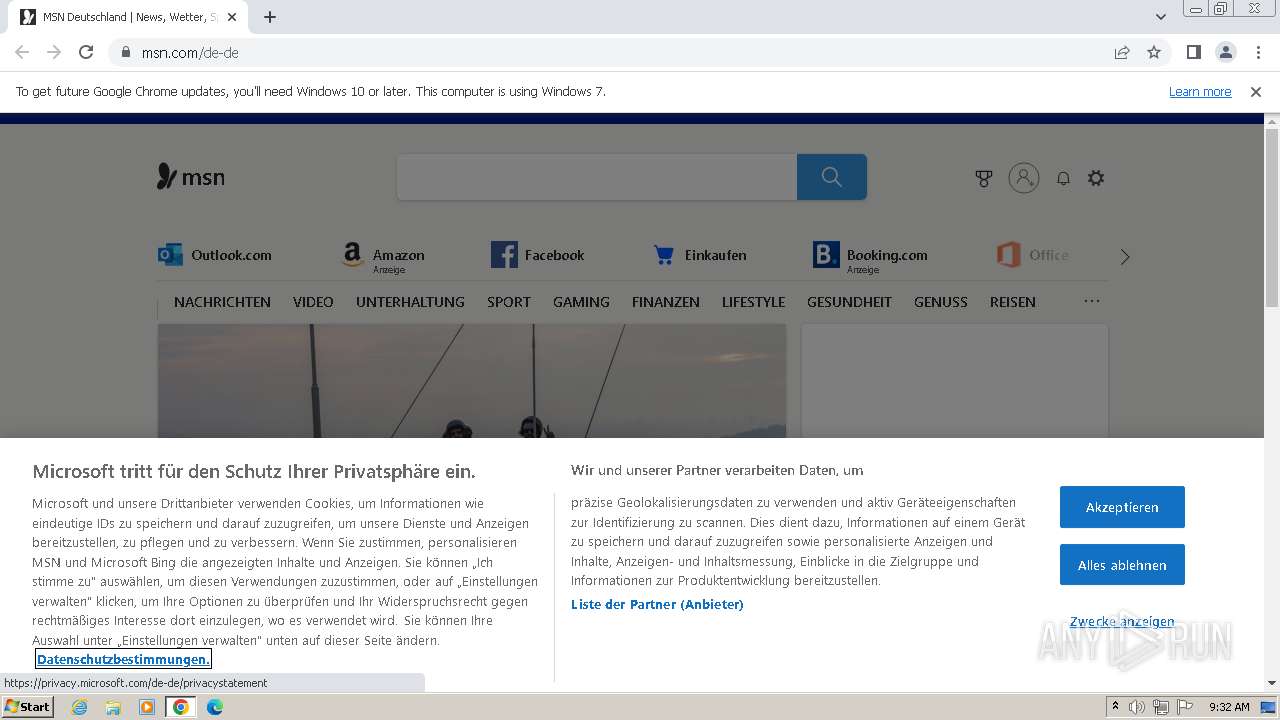1280x720 pixels.
Task: Show more shortcuts with right chevron
Action: [1125, 257]
